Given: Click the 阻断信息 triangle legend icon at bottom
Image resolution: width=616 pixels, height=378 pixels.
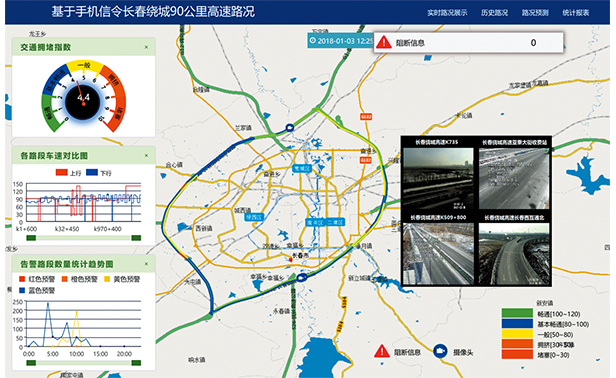Looking at the screenshot, I should tap(381, 351).
